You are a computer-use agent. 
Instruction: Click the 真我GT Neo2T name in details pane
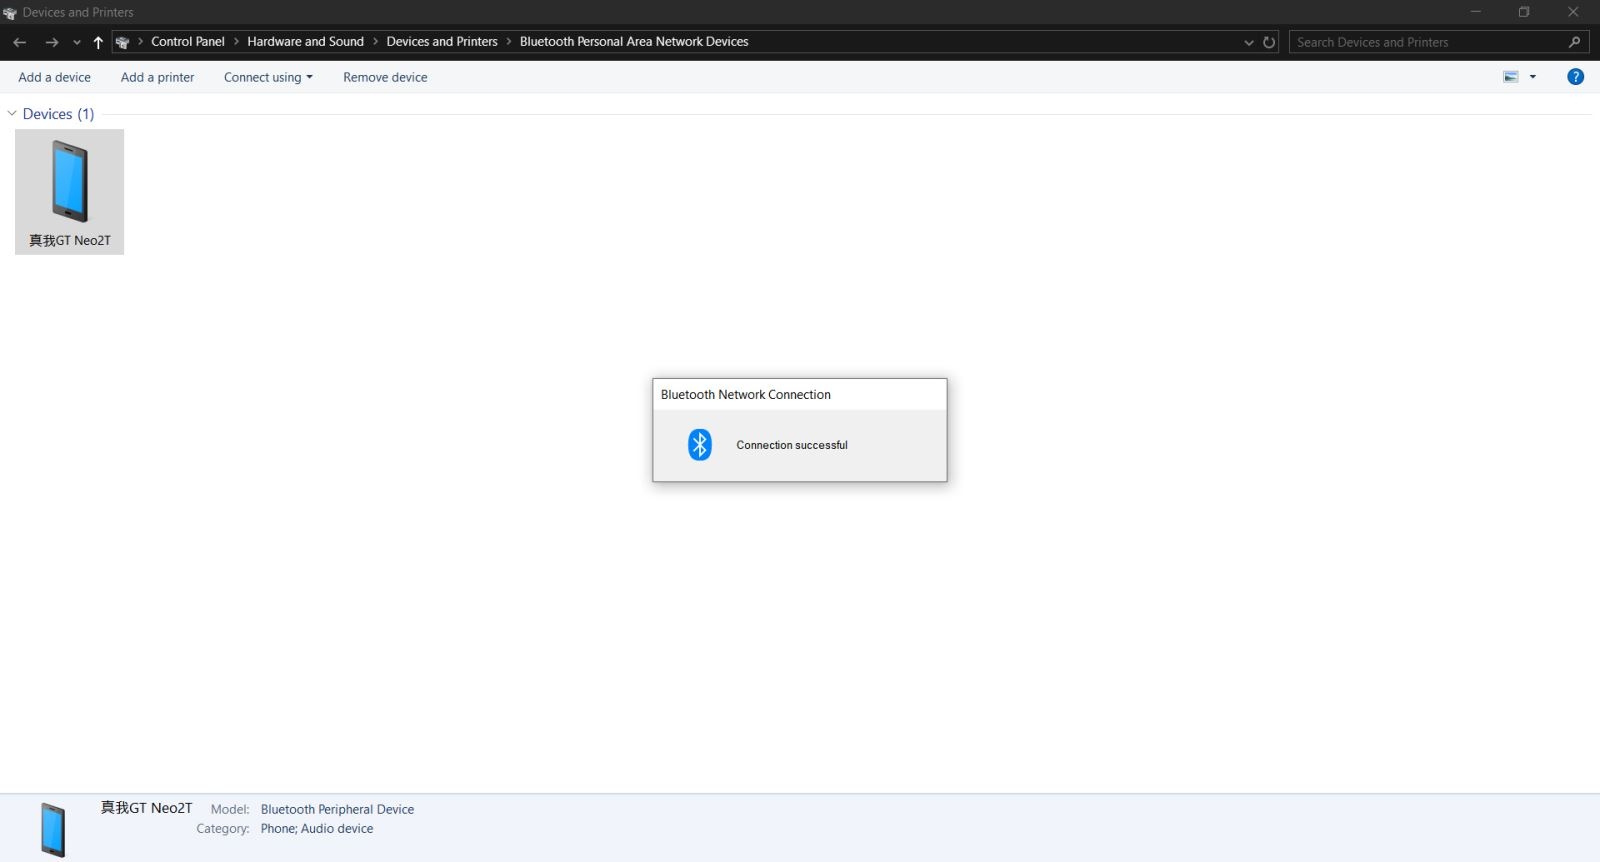point(146,808)
